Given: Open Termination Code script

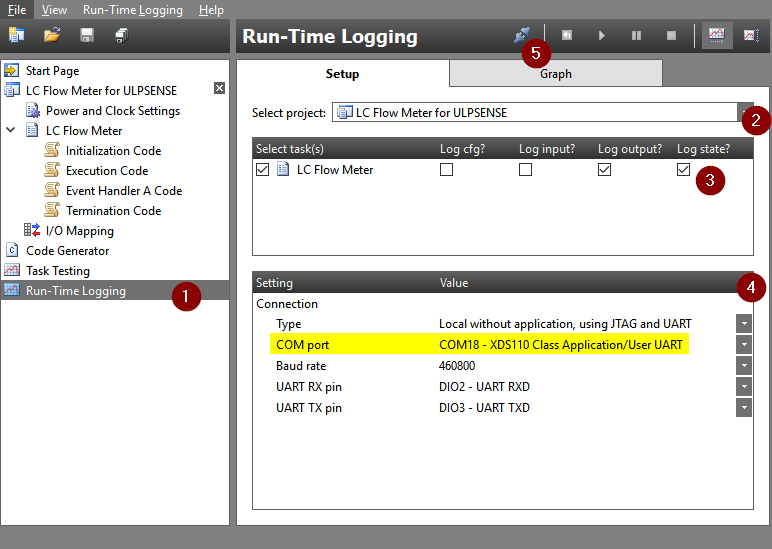Looking at the screenshot, I should click(113, 211).
